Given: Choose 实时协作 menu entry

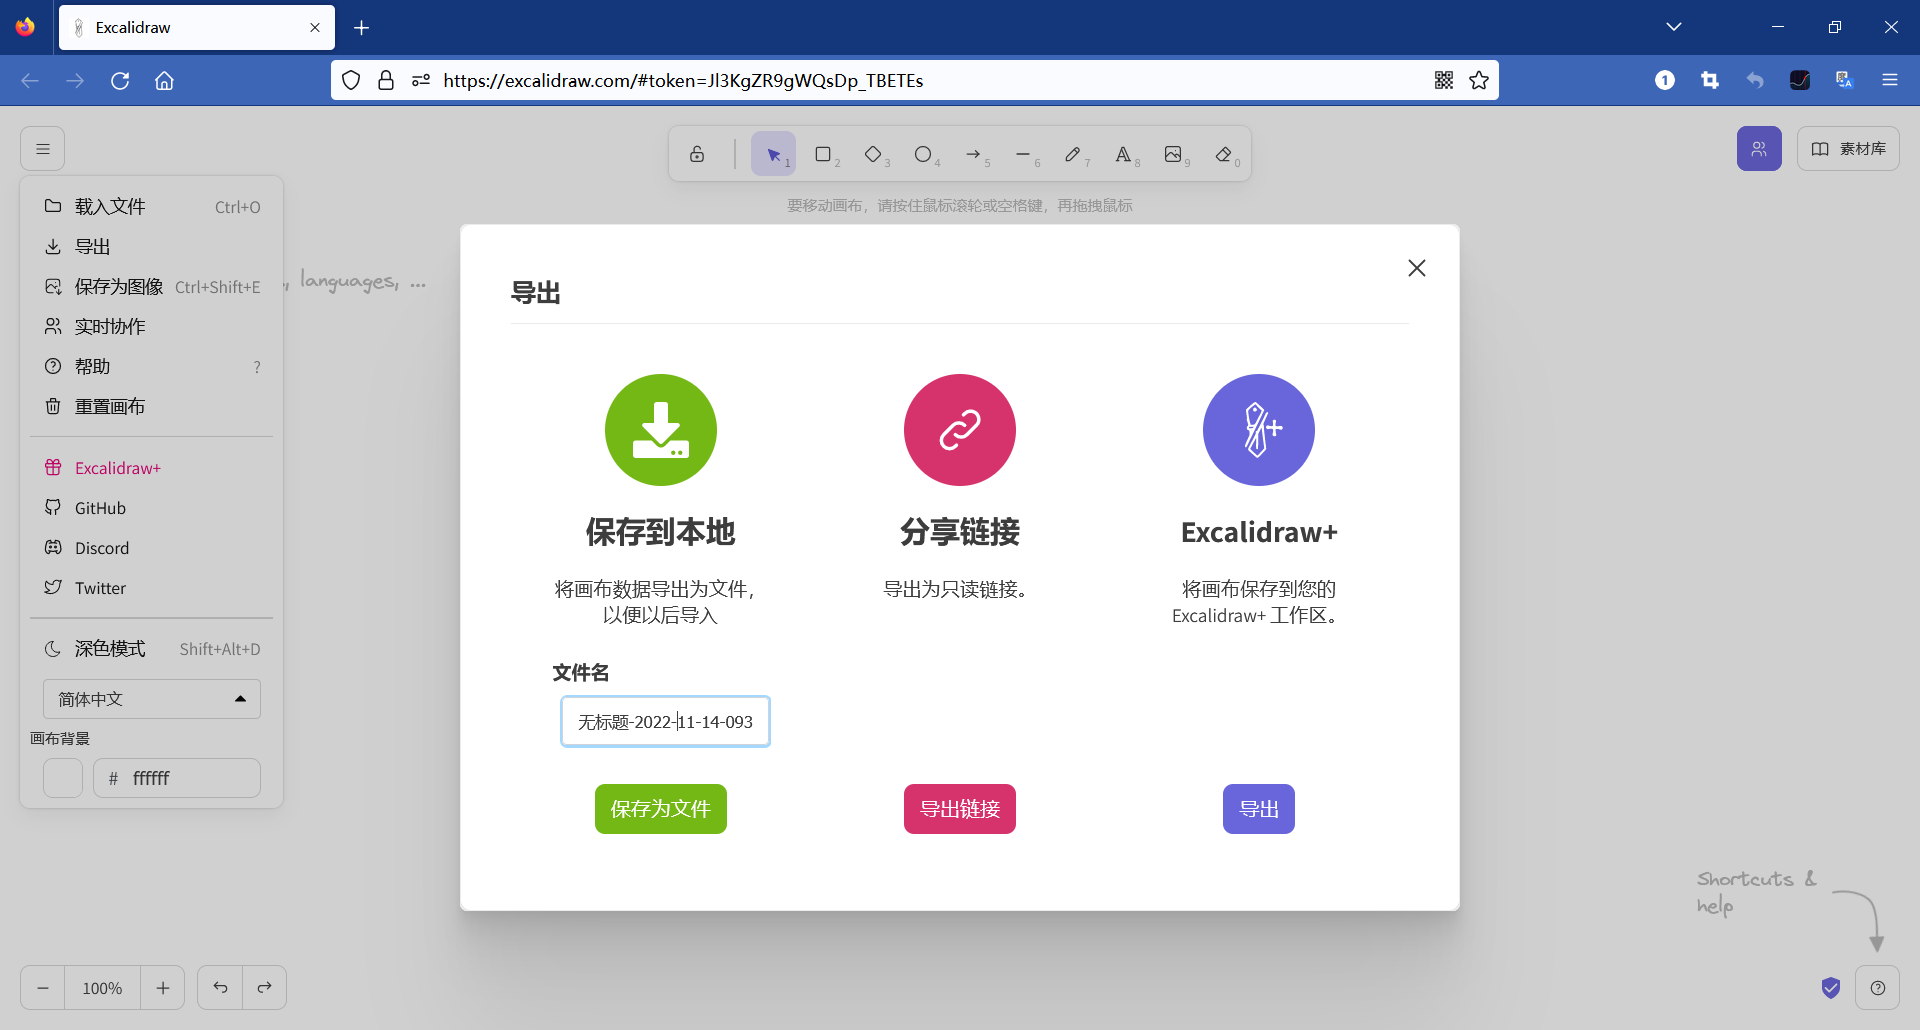Looking at the screenshot, I should click(x=152, y=327).
